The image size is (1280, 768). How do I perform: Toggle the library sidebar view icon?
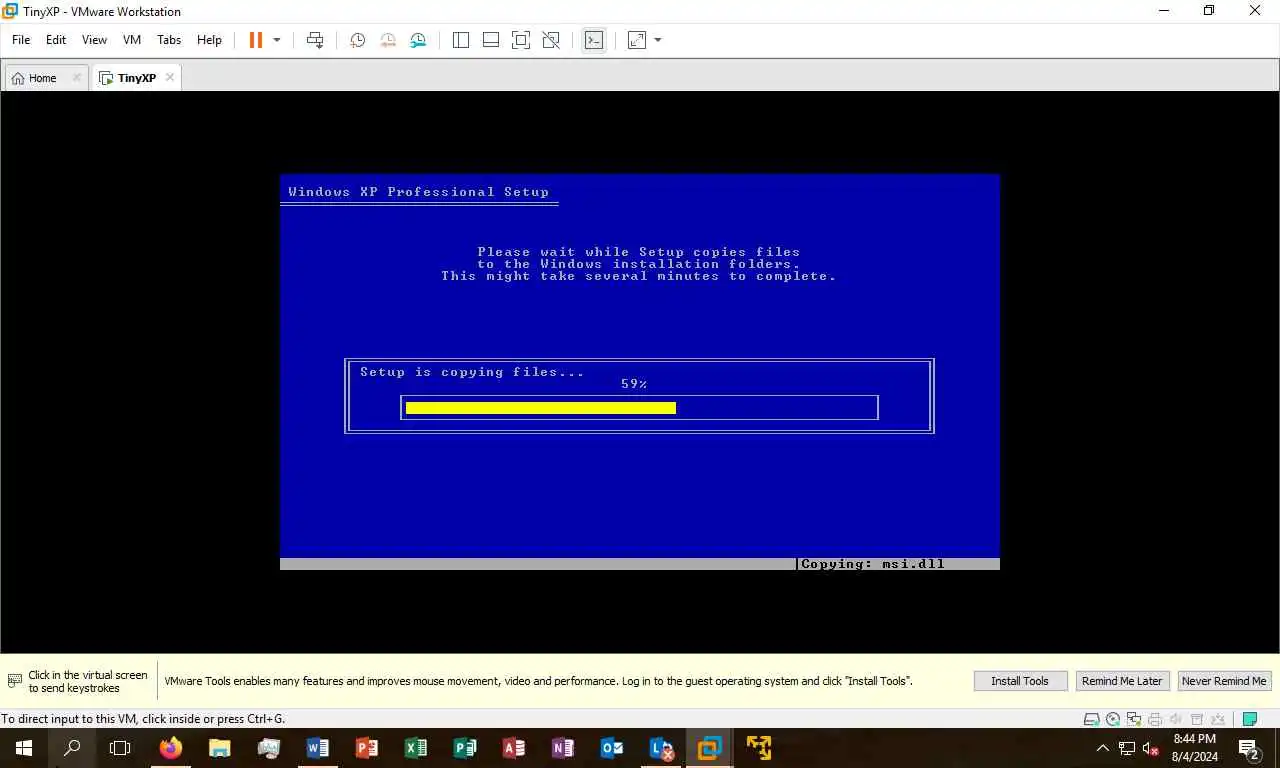(x=461, y=40)
